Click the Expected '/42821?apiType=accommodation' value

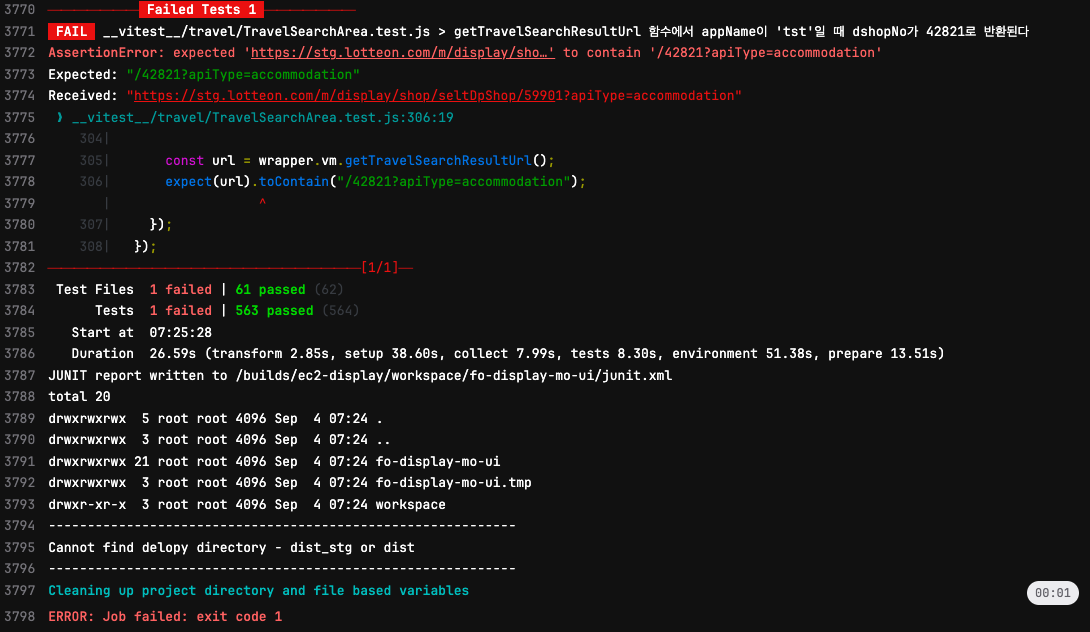coord(243,74)
